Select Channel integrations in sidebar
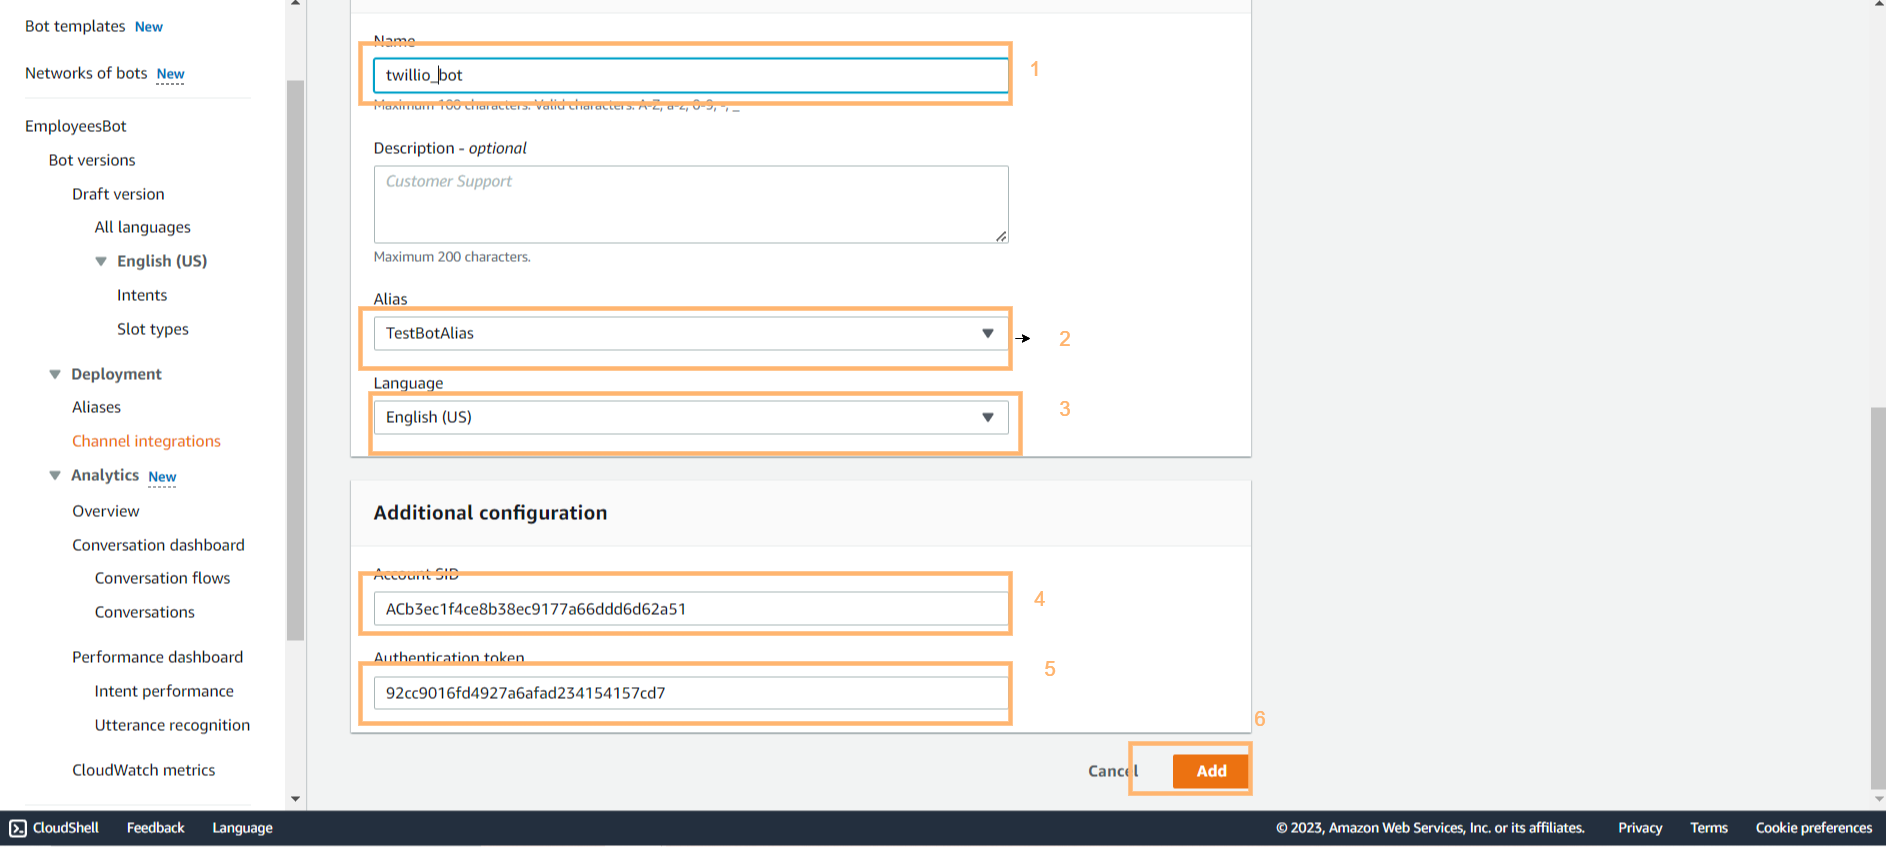The width and height of the screenshot is (1886, 847). tap(146, 441)
